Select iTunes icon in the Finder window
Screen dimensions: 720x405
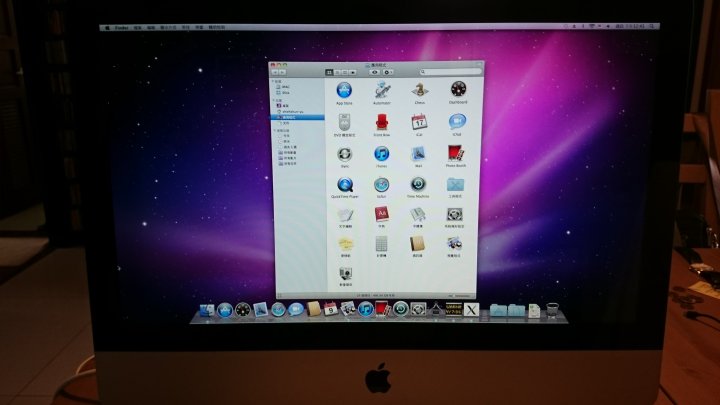pyautogui.click(x=382, y=154)
